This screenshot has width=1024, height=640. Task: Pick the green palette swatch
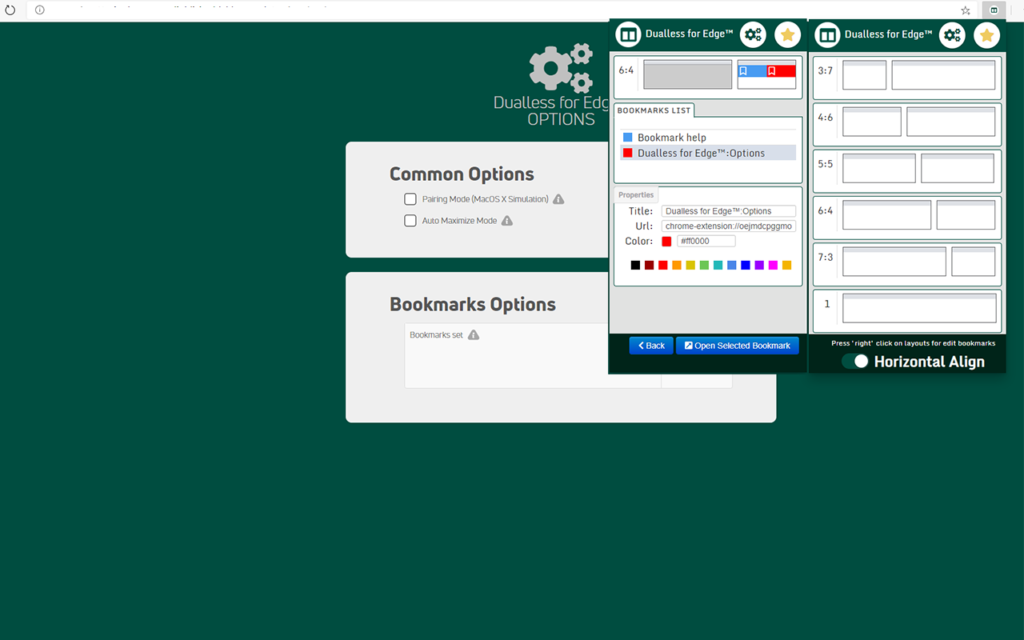click(x=704, y=265)
